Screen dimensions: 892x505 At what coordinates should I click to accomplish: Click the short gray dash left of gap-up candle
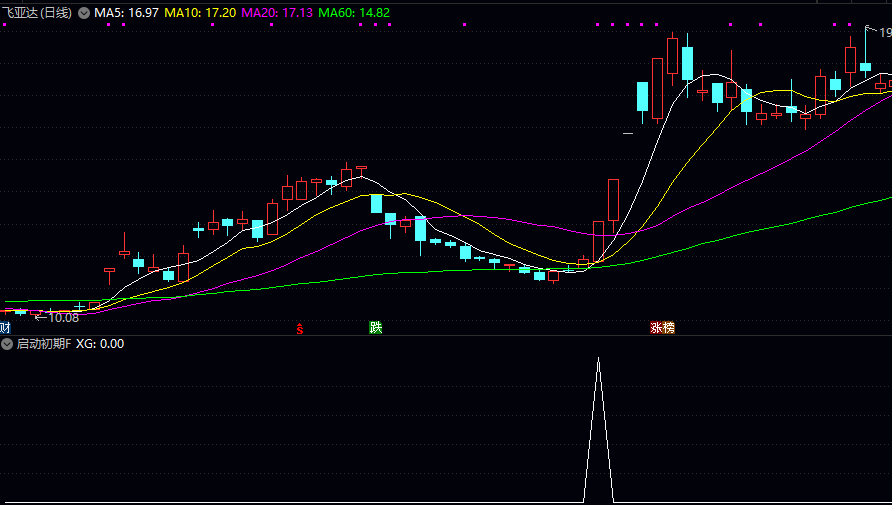(628, 132)
